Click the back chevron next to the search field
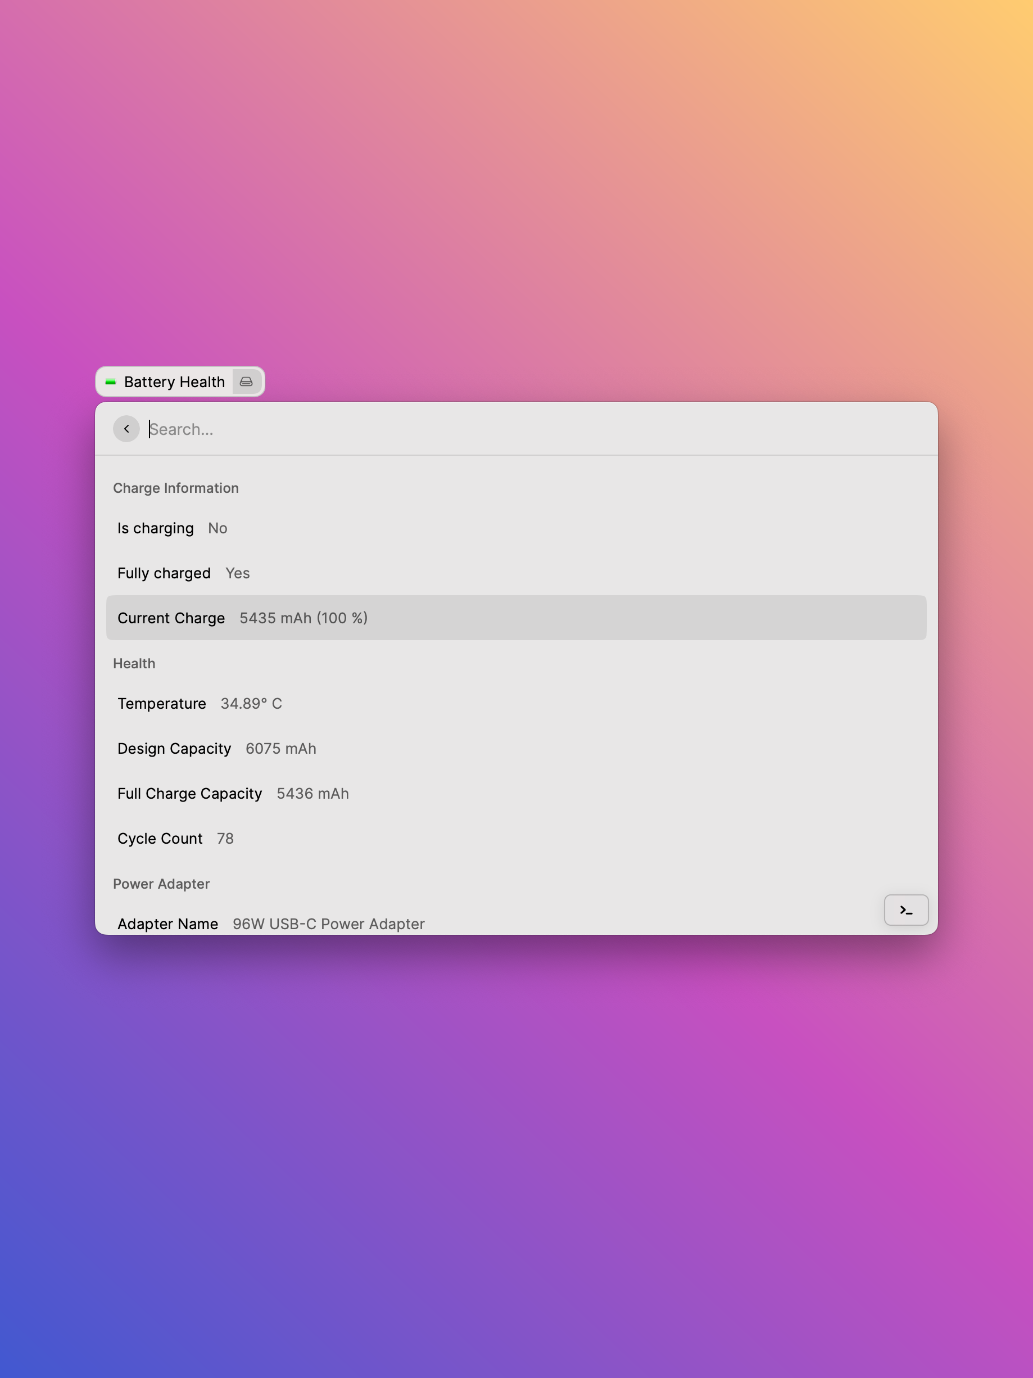Viewport: 1033px width, 1378px height. tap(126, 428)
